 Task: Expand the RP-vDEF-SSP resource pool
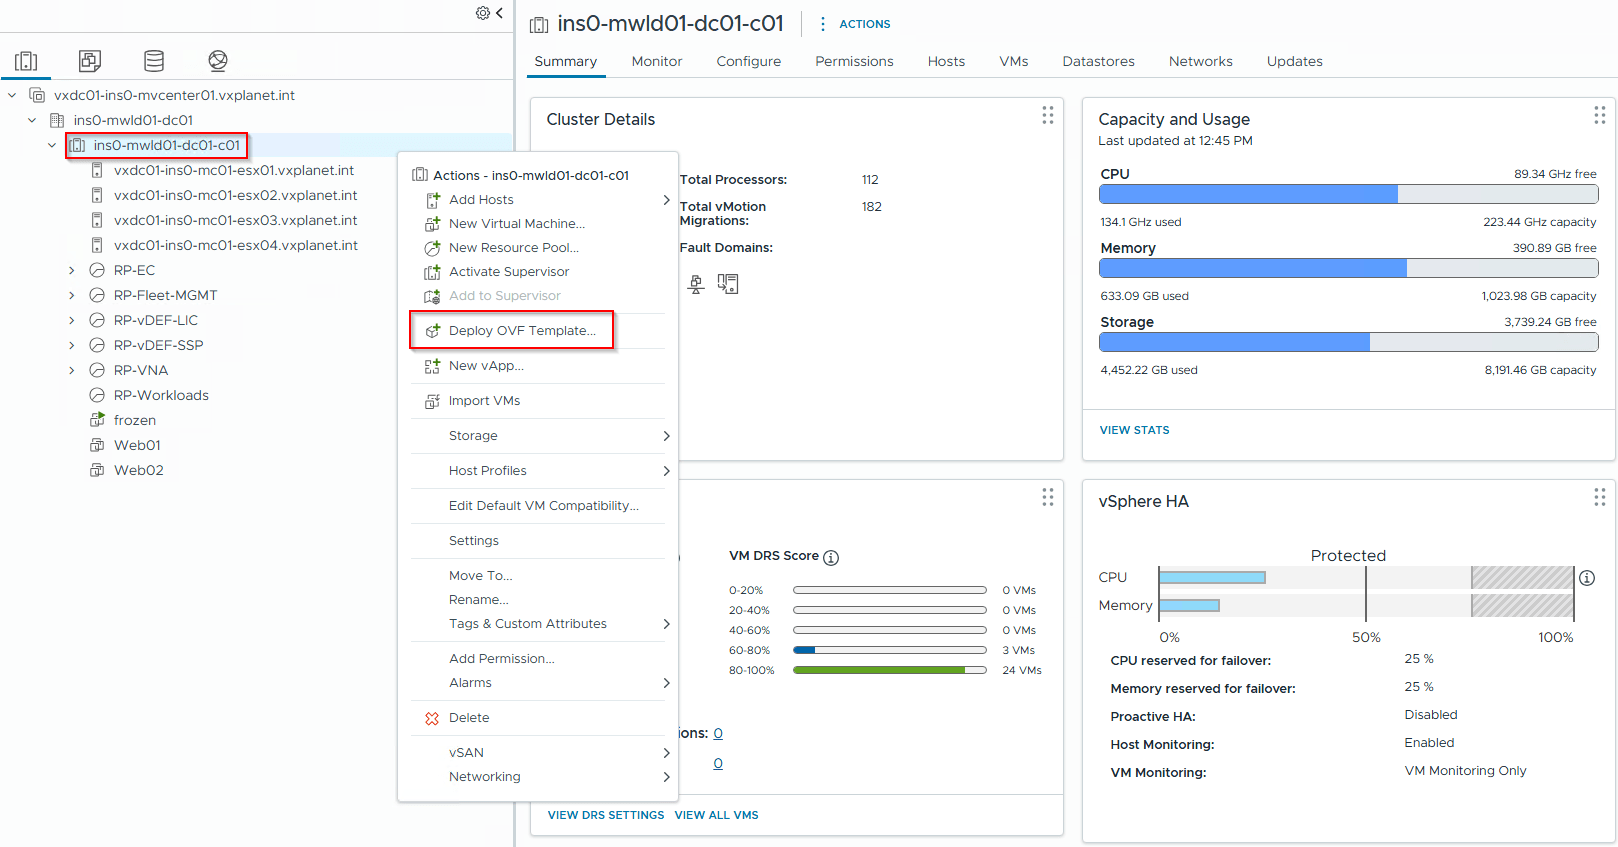(72, 345)
